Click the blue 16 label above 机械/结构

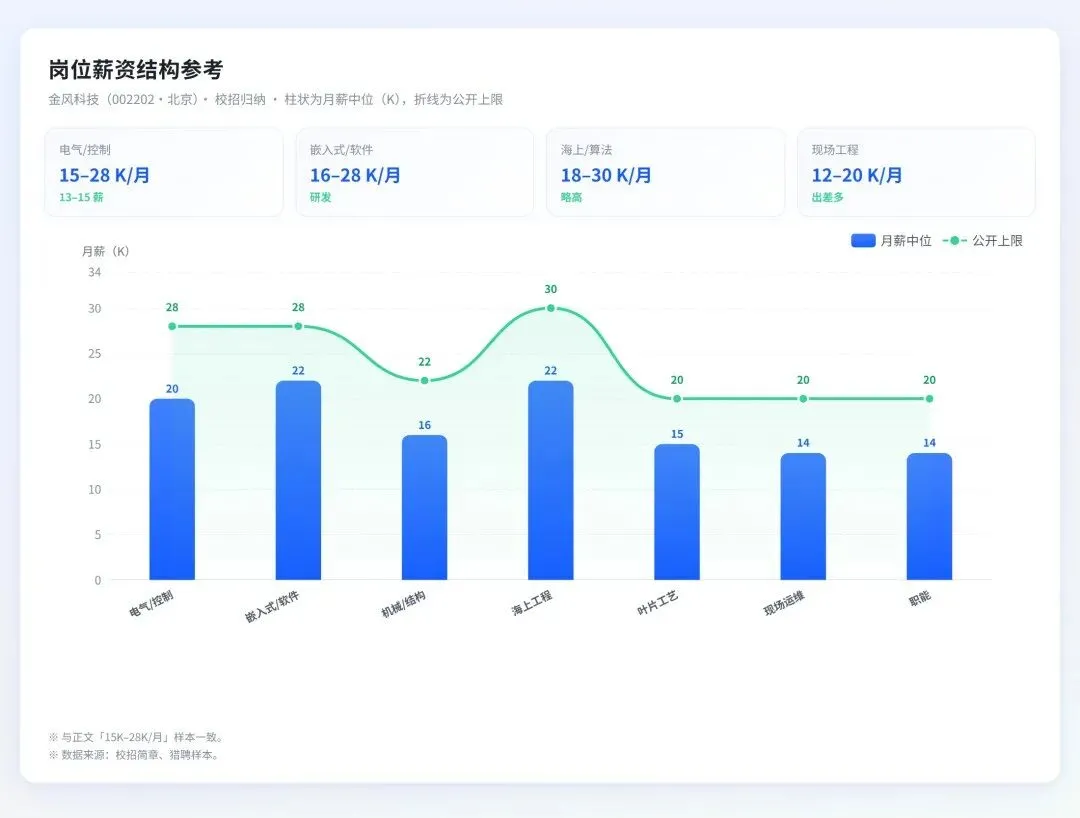(424, 425)
